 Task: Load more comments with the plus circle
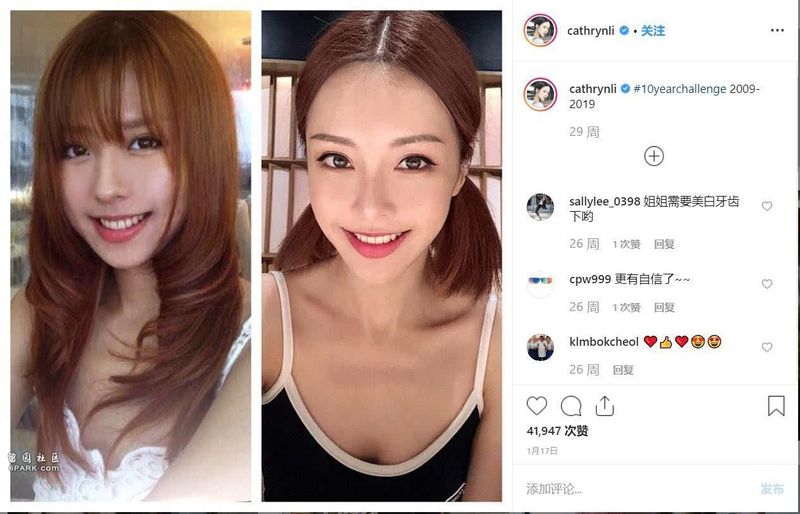654,156
